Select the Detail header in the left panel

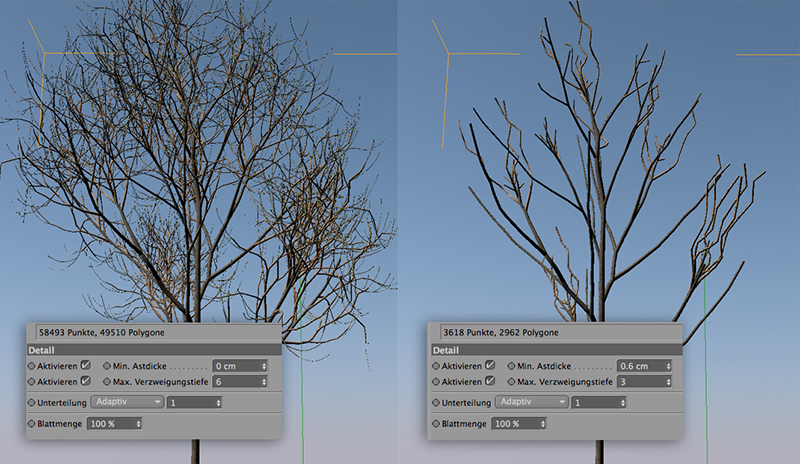click(x=154, y=350)
